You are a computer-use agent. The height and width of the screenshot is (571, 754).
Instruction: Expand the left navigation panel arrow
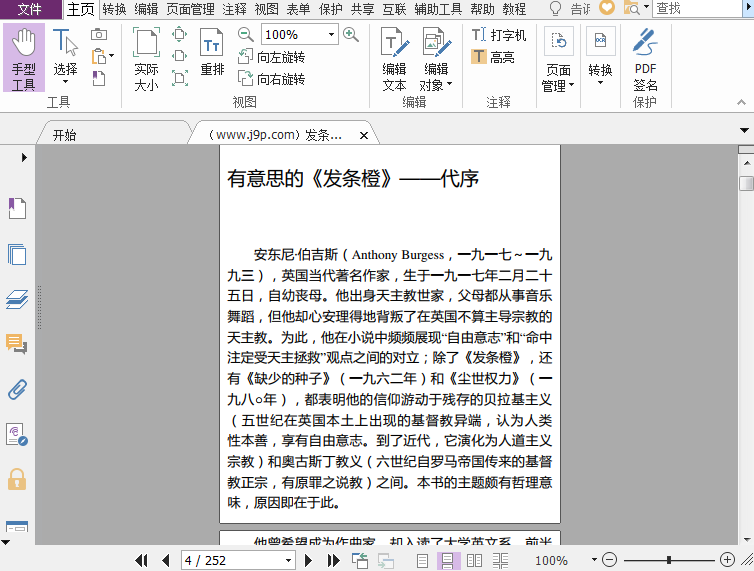(x=24, y=157)
